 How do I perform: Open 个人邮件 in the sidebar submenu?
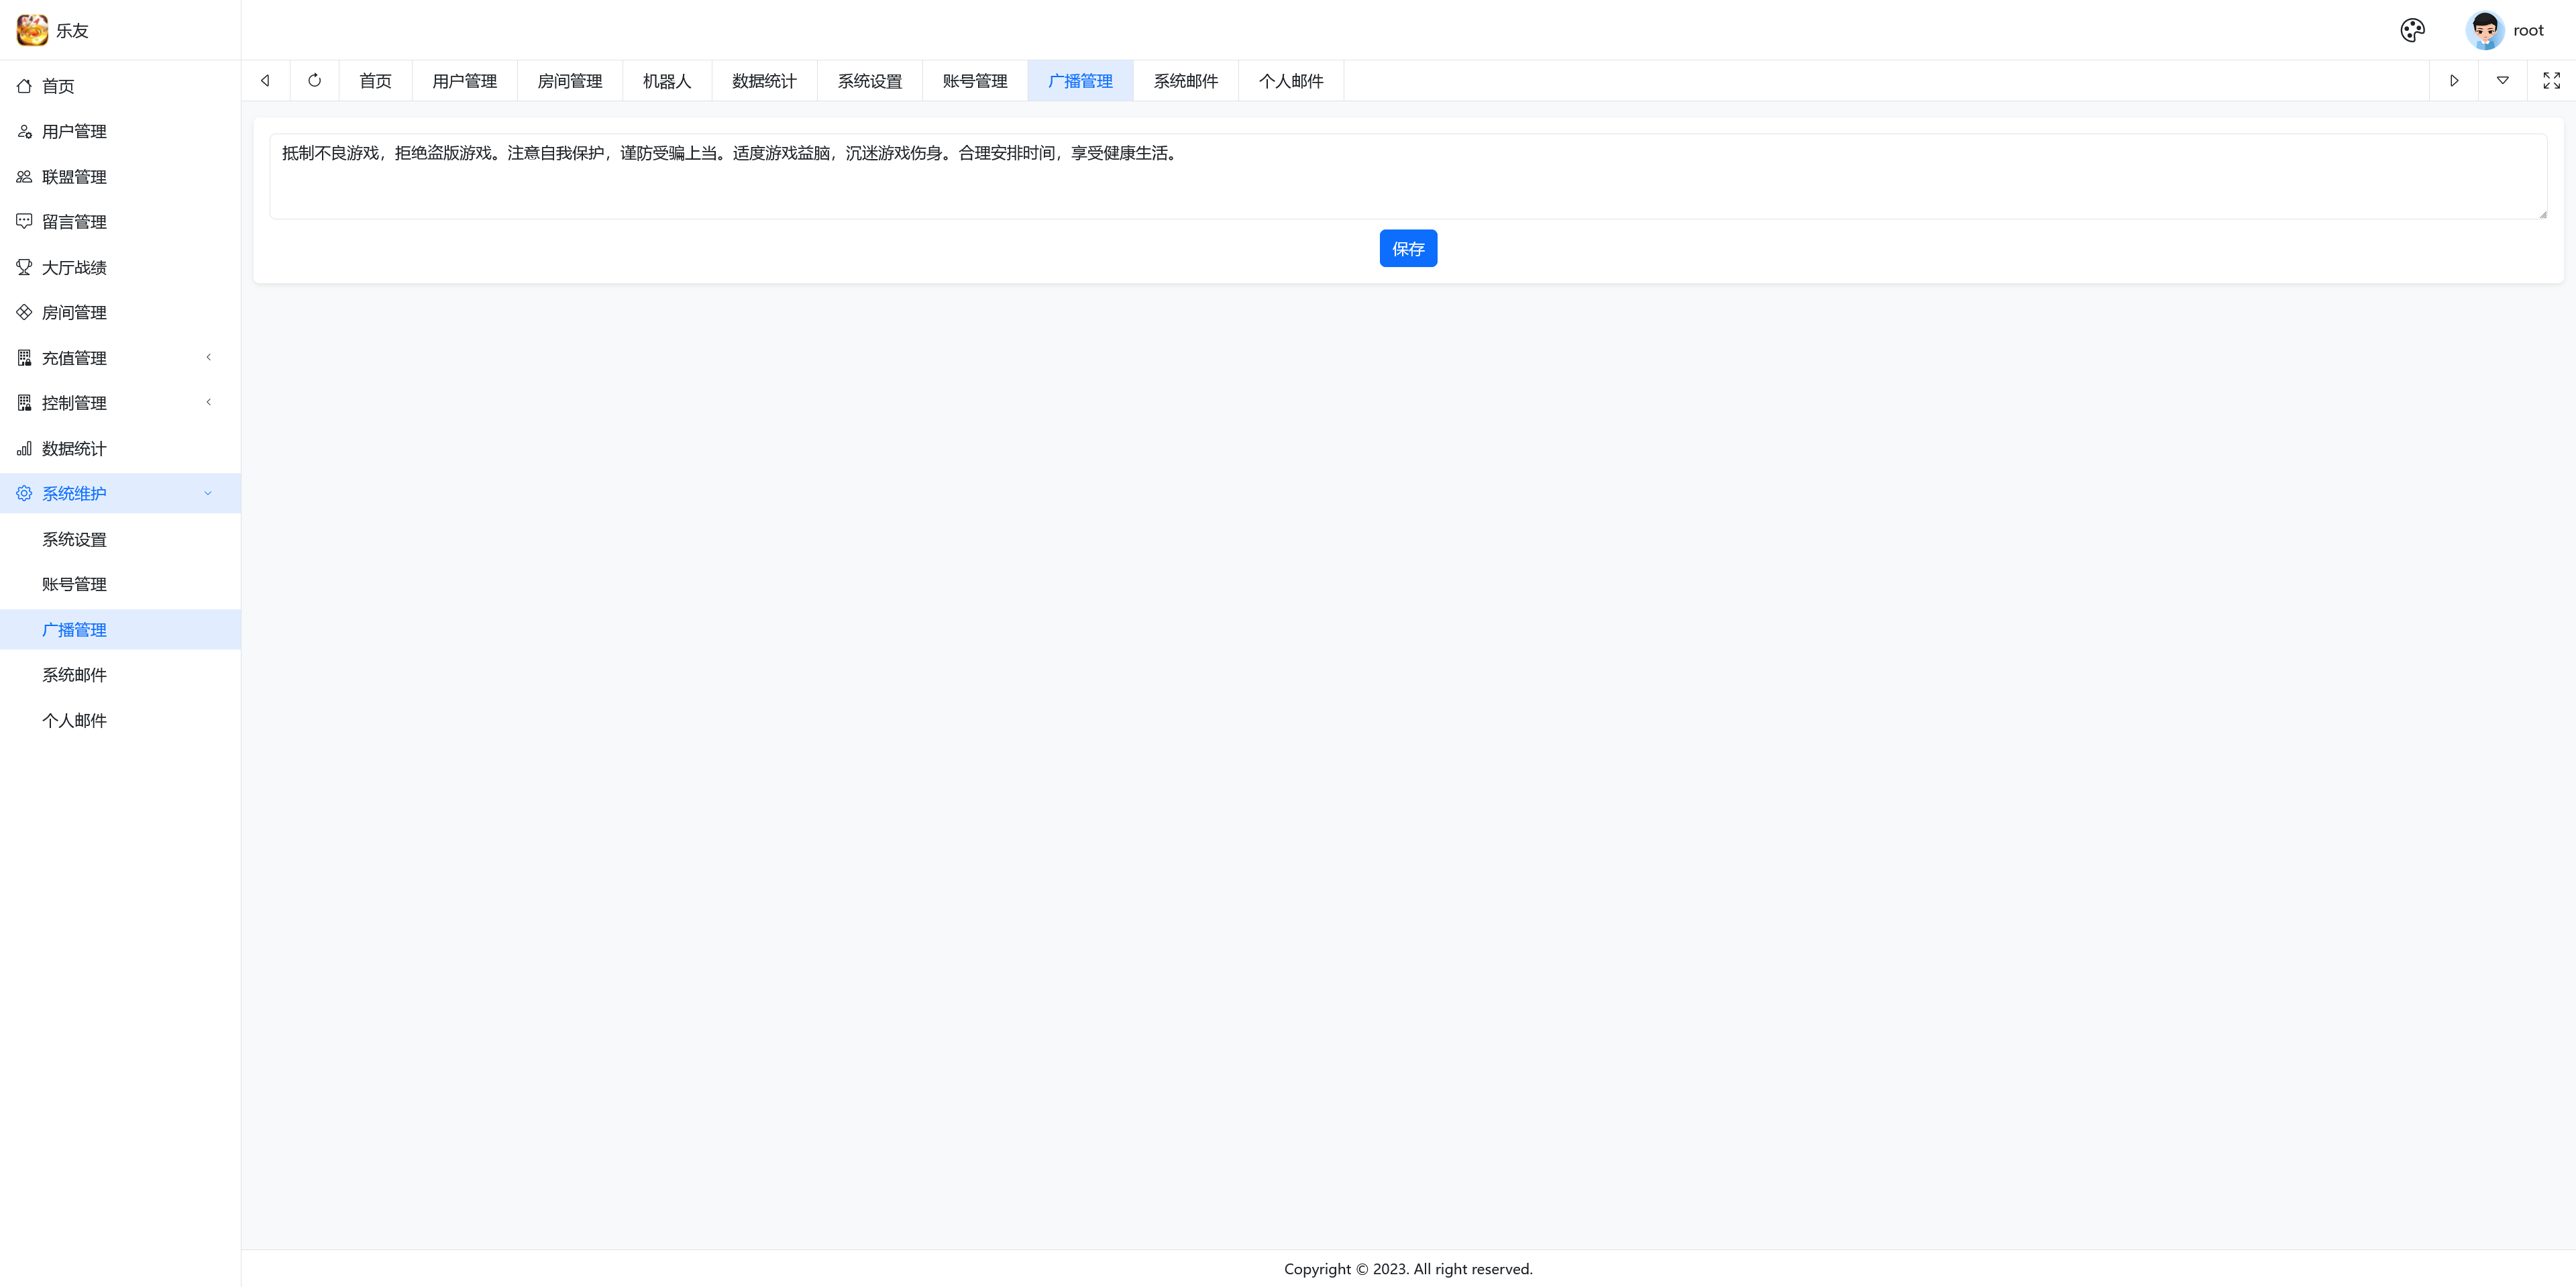pos(74,720)
